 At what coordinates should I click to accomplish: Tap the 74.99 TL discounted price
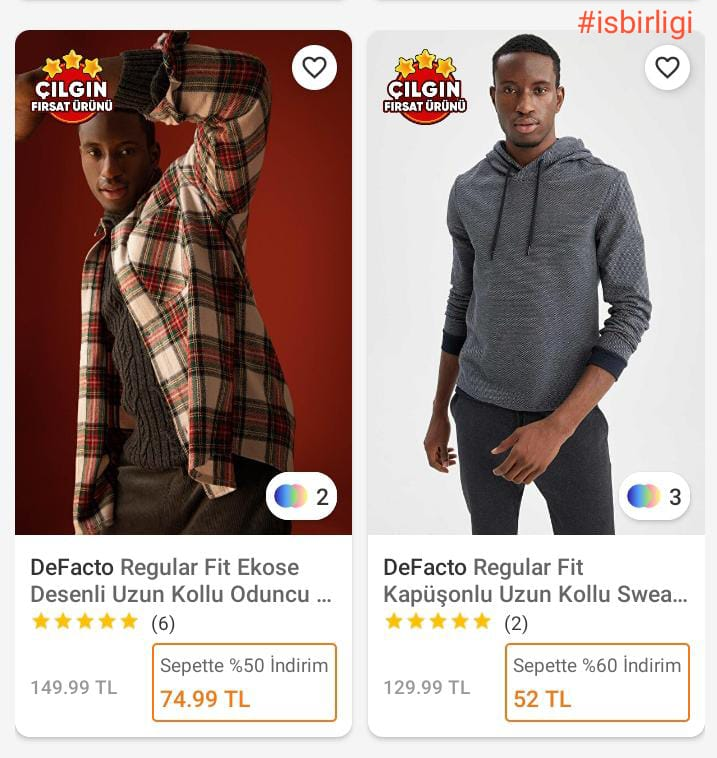(205, 700)
